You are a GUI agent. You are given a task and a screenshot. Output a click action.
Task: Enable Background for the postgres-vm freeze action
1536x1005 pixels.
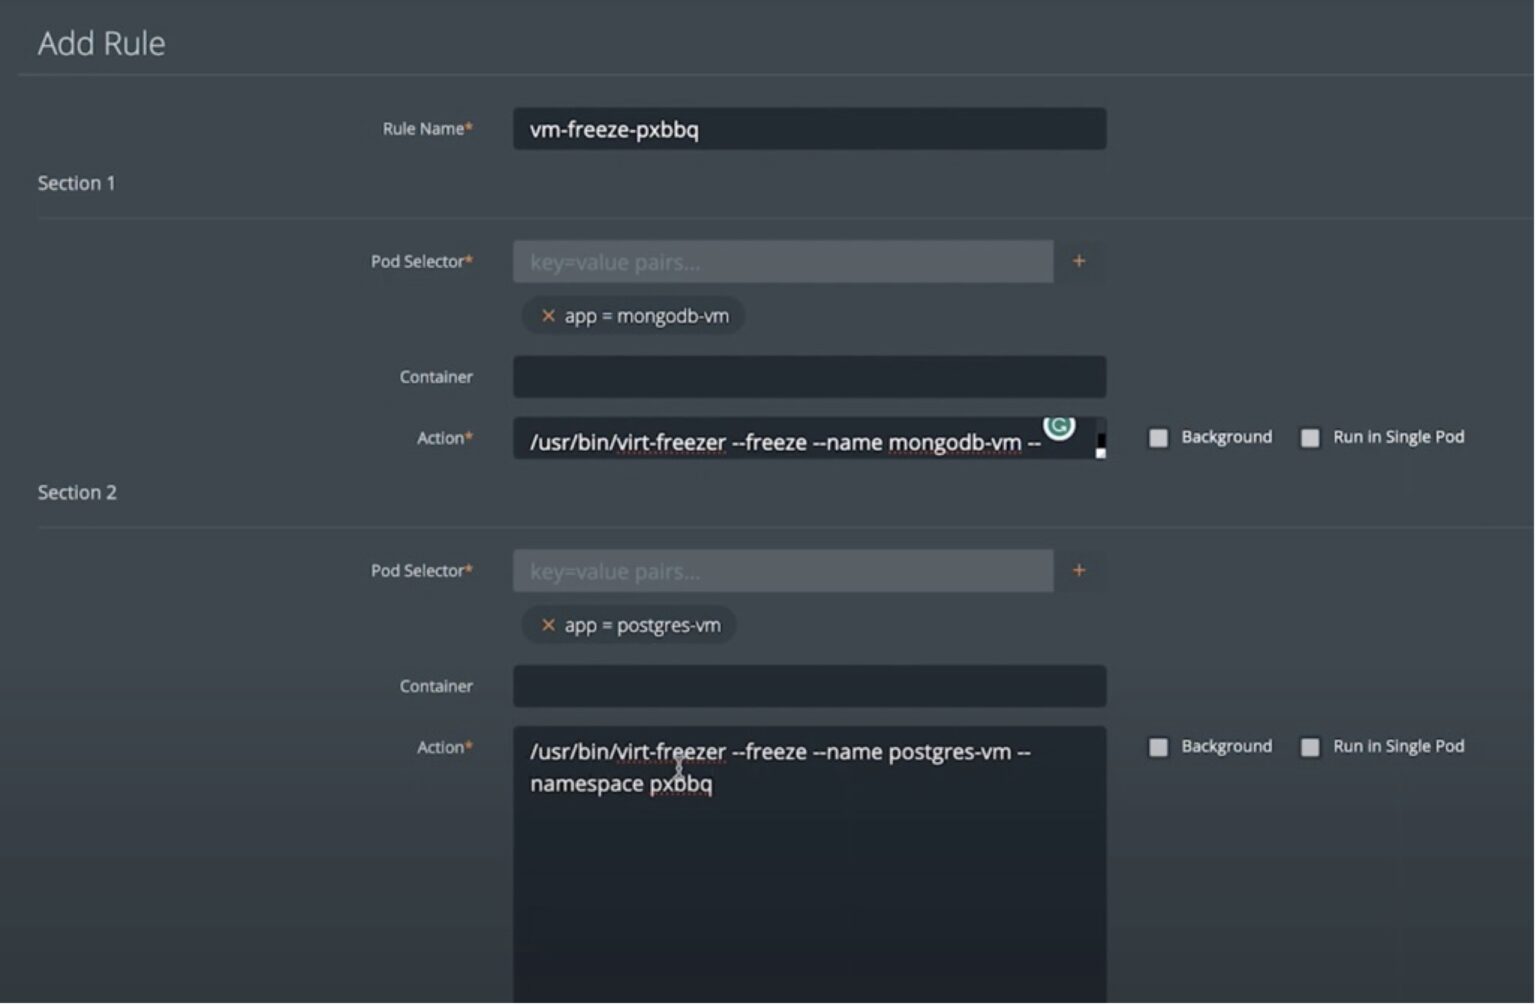pos(1158,747)
